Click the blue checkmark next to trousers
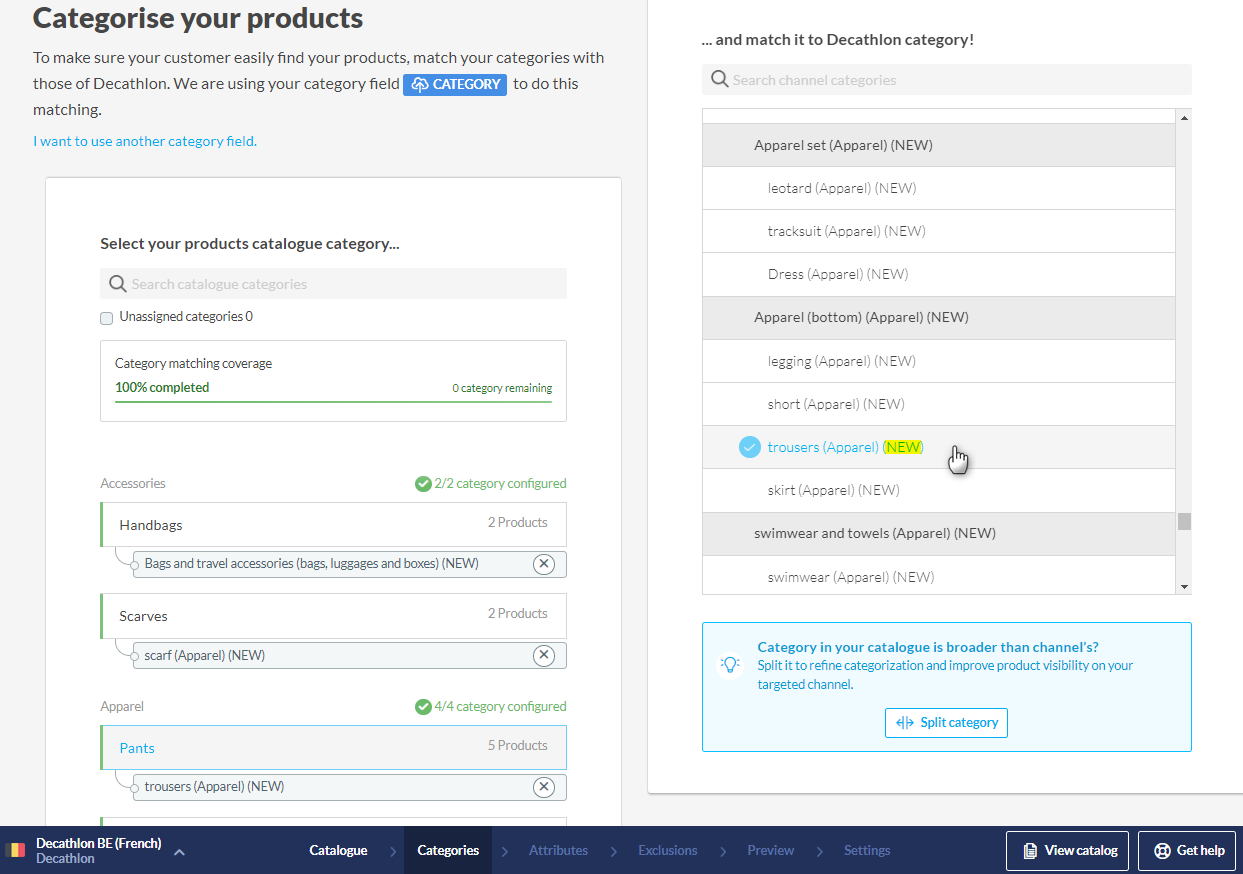Screen dimensions: 1243x874 pyautogui.click(x=750, y=447)
